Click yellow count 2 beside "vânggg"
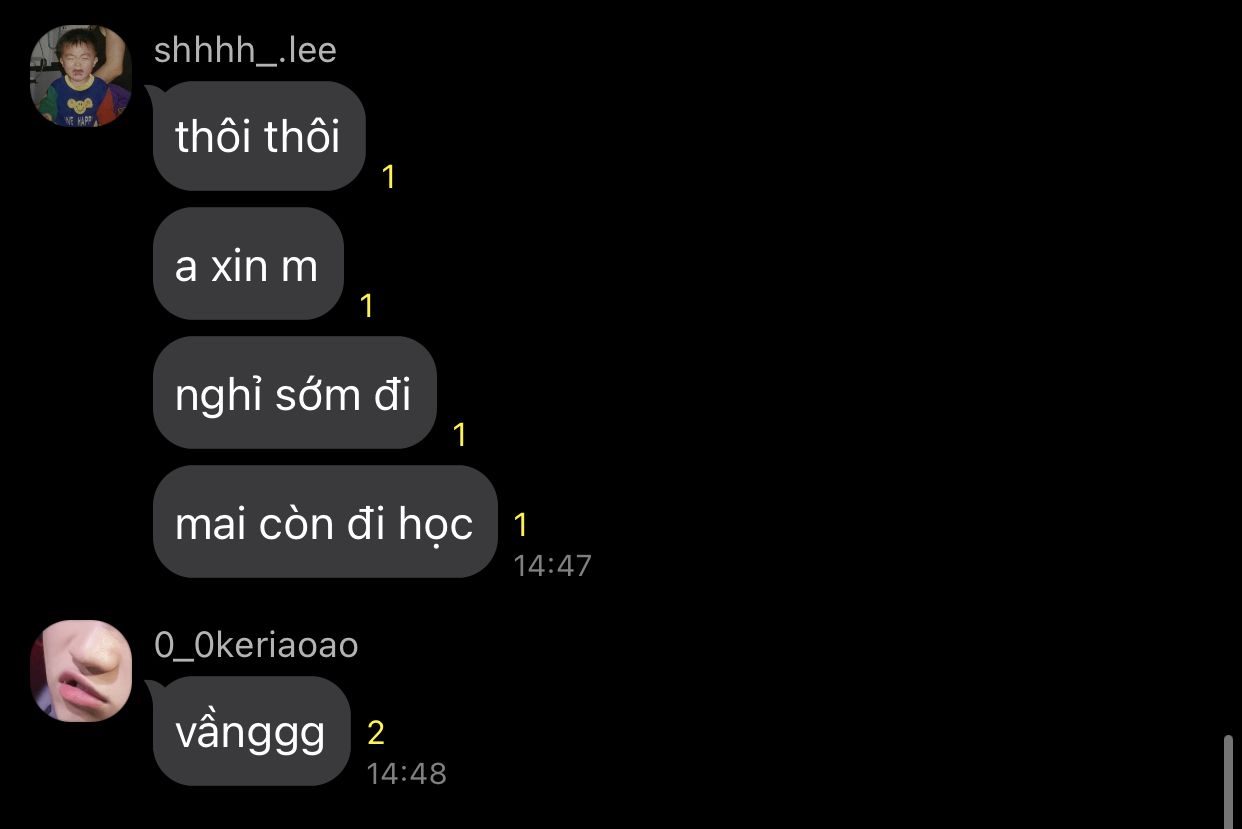 pos(376,733)
